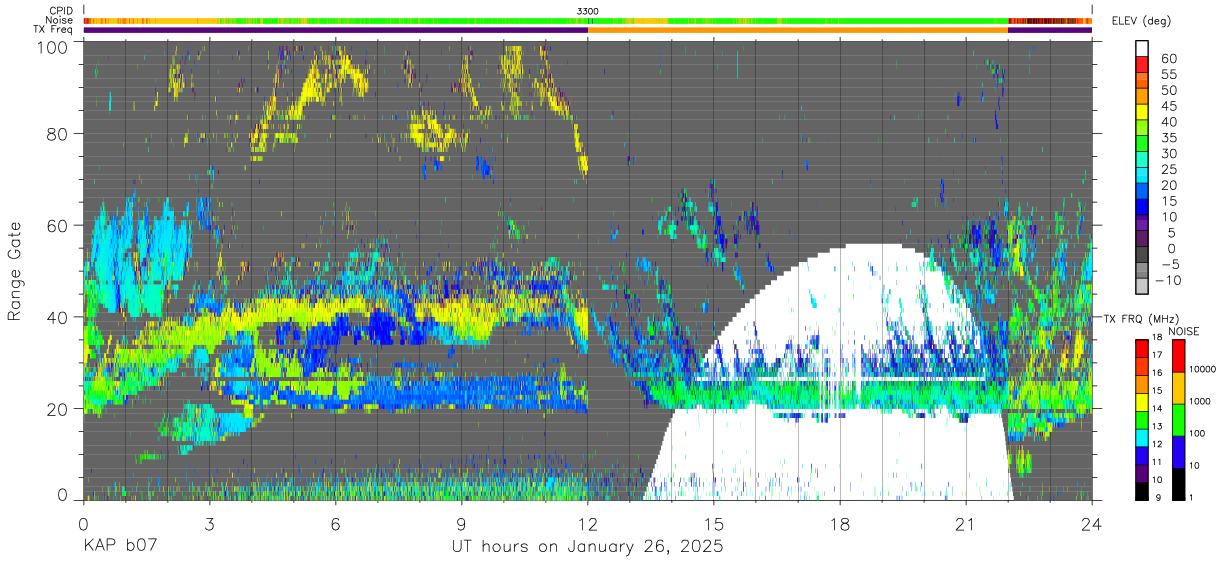Image resolution: width=1228 pixels, height=567 pixels.
Task: Click the '100' tick on the Range Gate axis
Action: tap(52, 46)
